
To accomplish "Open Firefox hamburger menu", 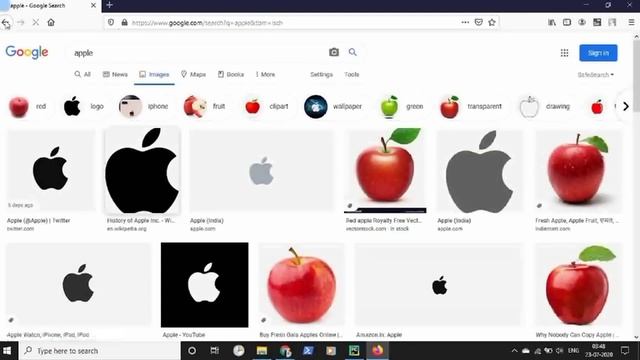I will tap(631, 22).
